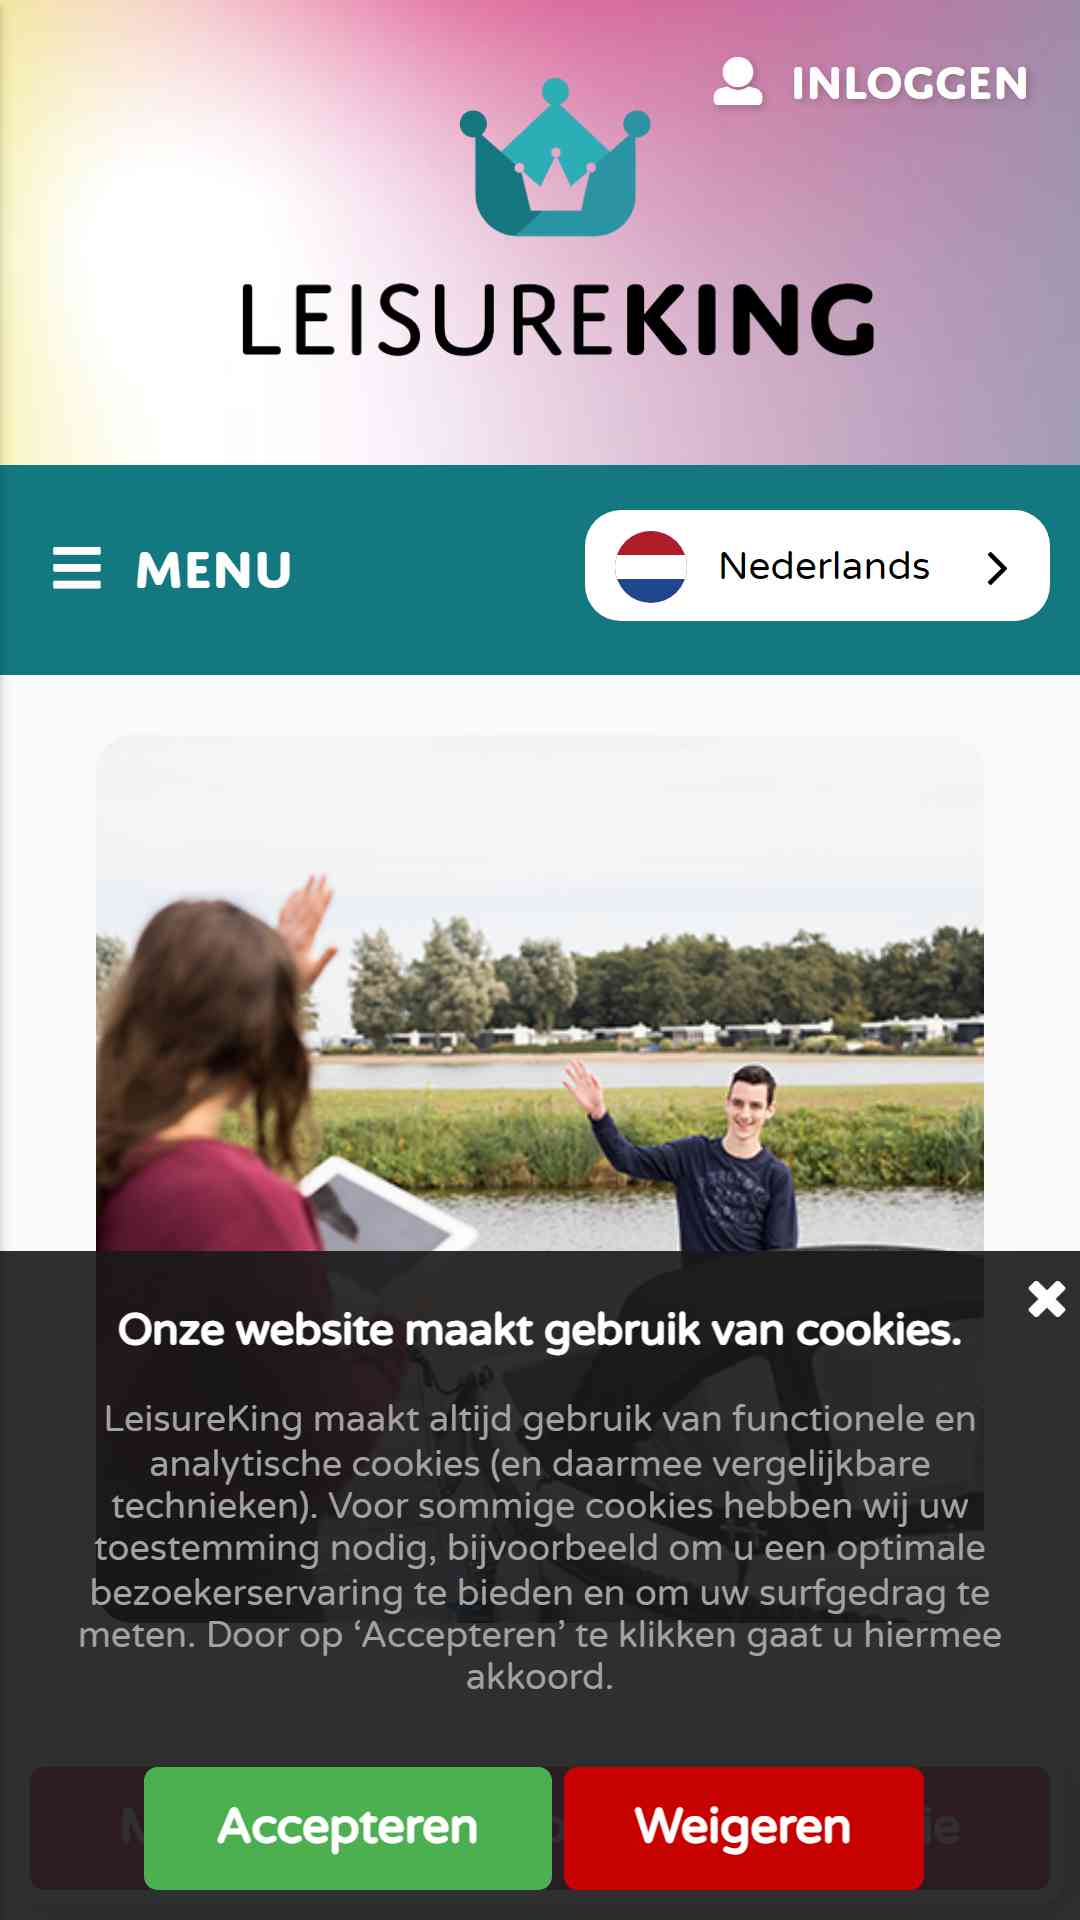The width and height of the screenshot is (1080, 1920).
Task: Open the hamburger menu icon
Action: tap(77, 568)
